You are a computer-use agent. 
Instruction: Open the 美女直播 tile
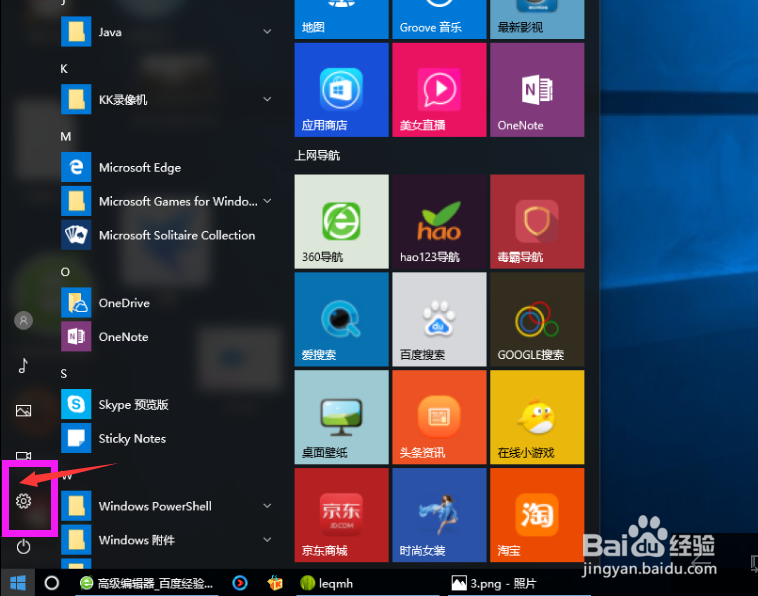(439, 90)
